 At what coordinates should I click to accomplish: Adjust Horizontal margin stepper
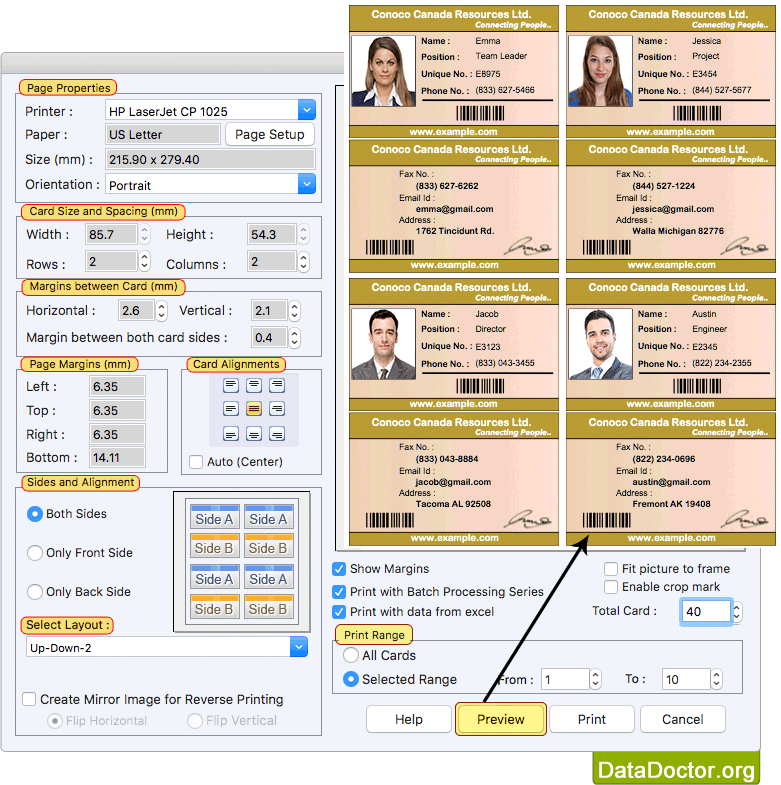pos(161,310)
